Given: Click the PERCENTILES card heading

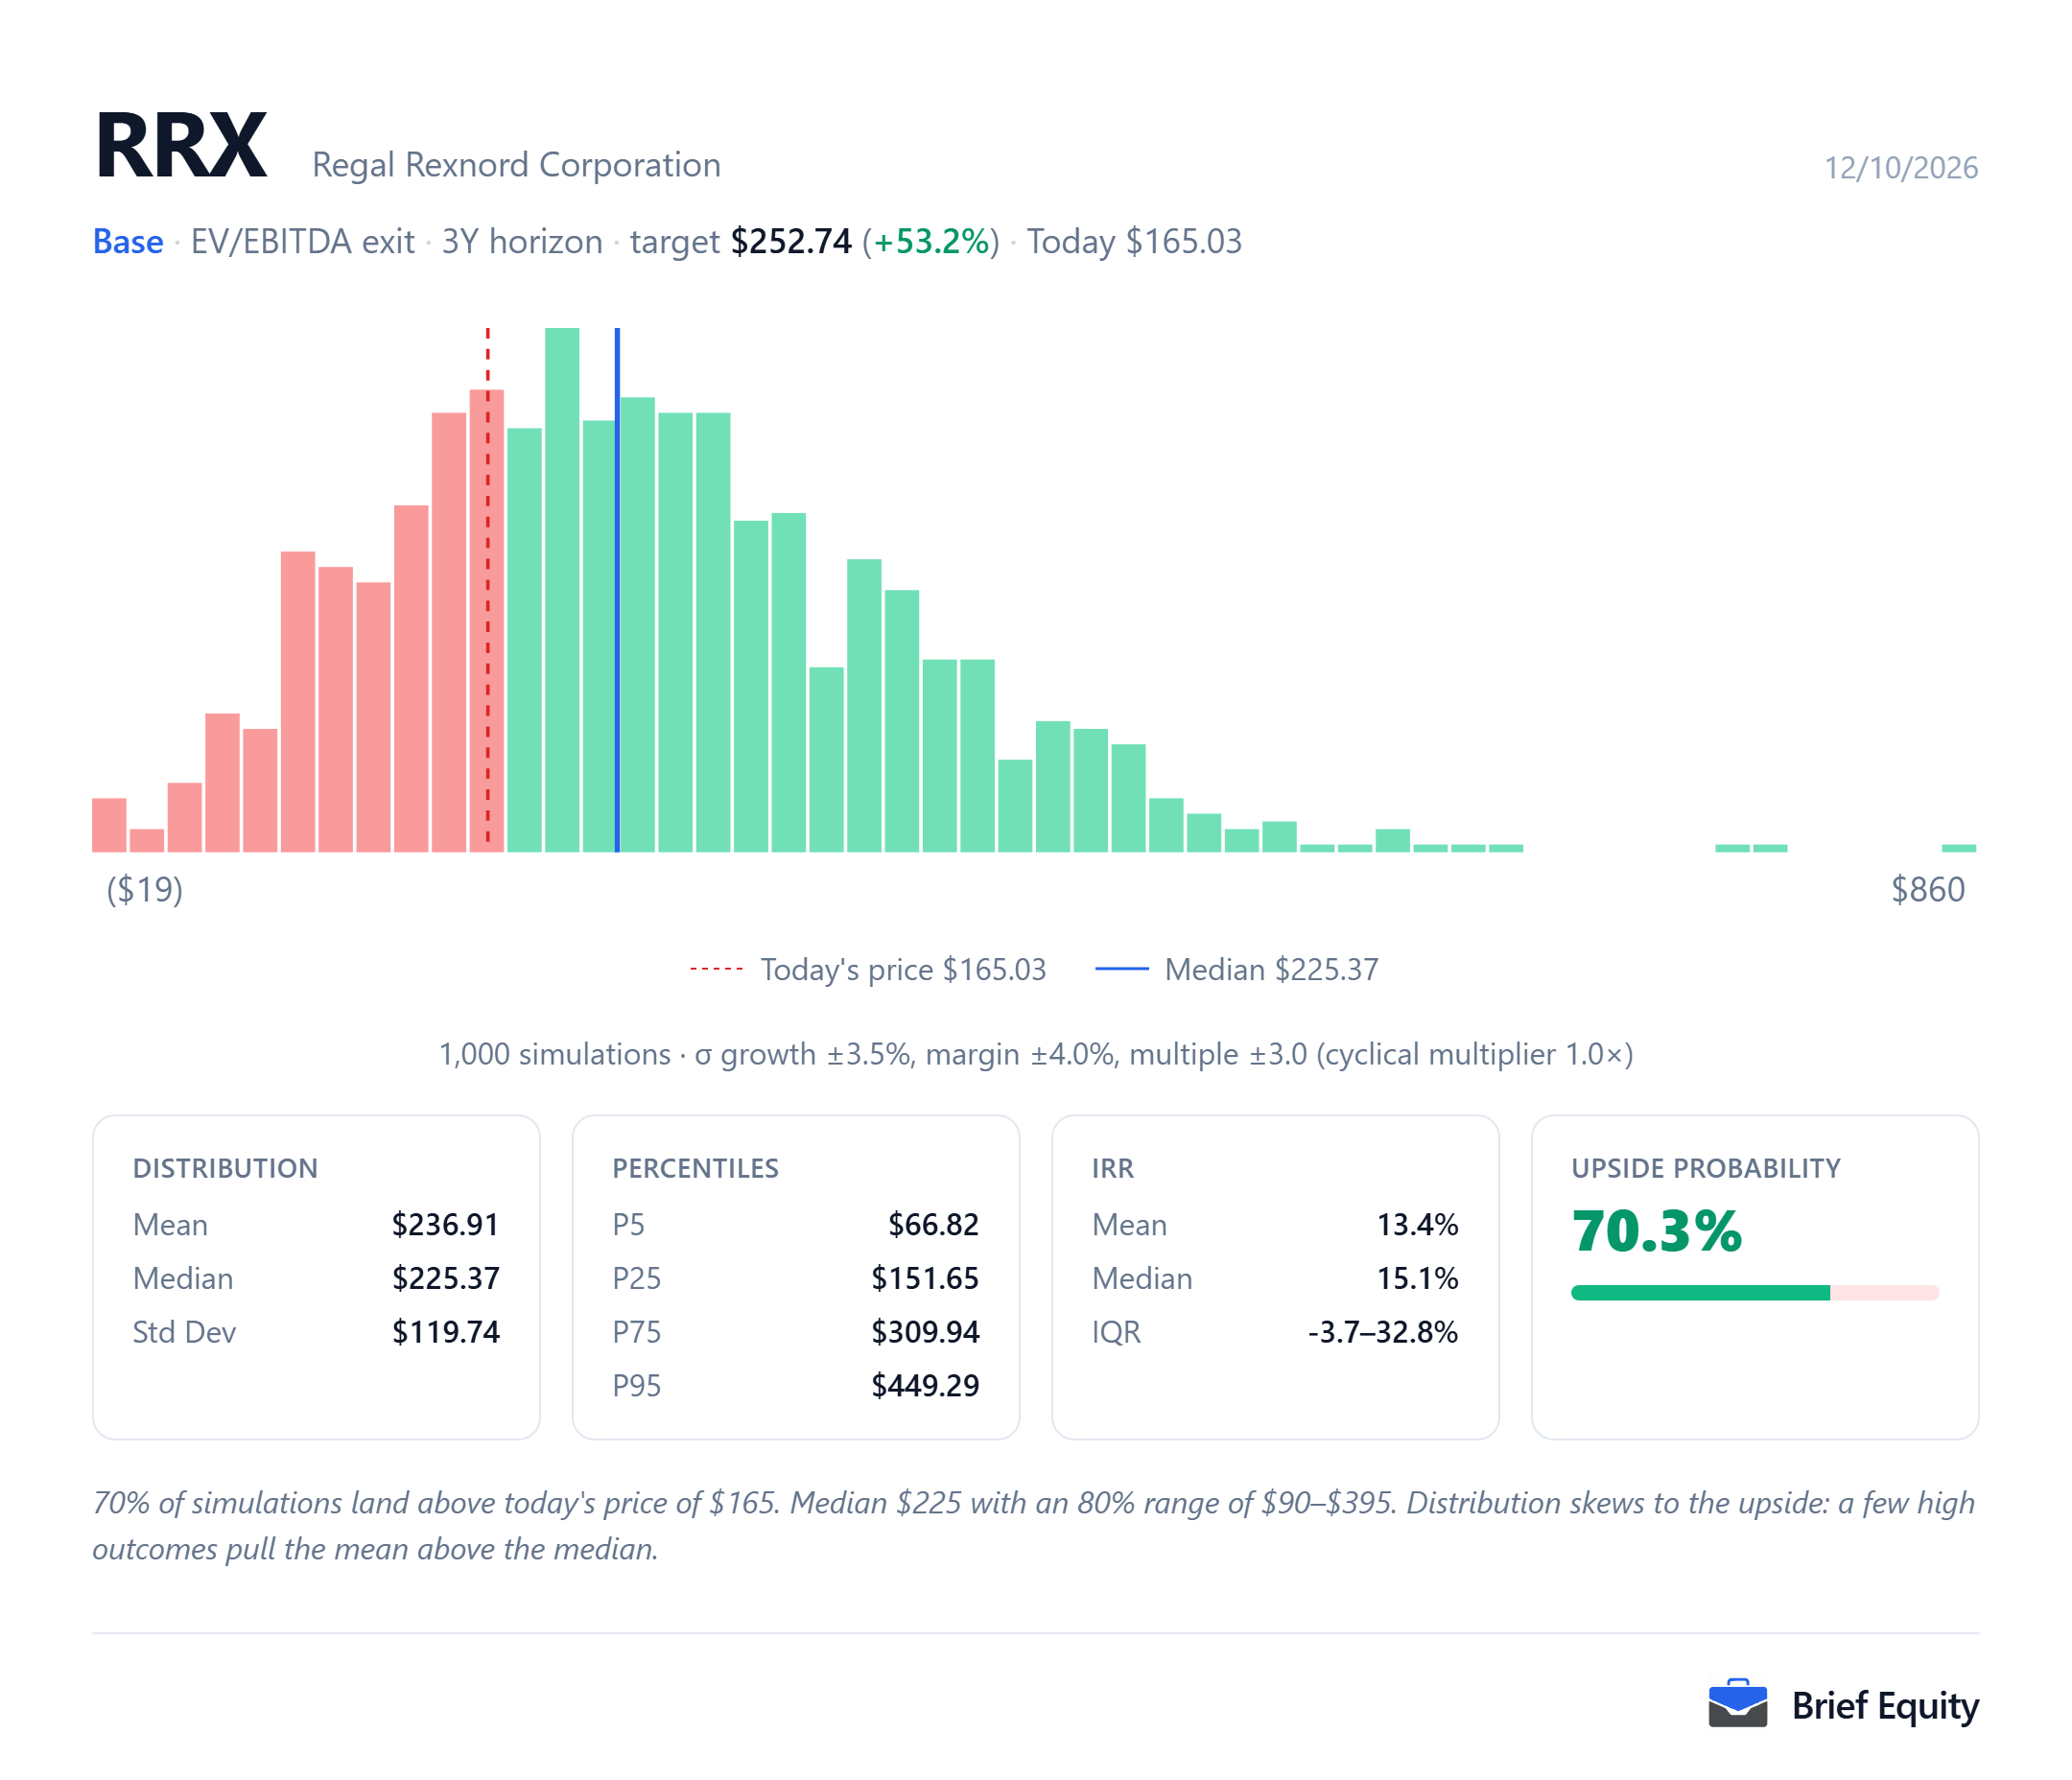Looking at the screenshot, I should tap(695, 1168).
